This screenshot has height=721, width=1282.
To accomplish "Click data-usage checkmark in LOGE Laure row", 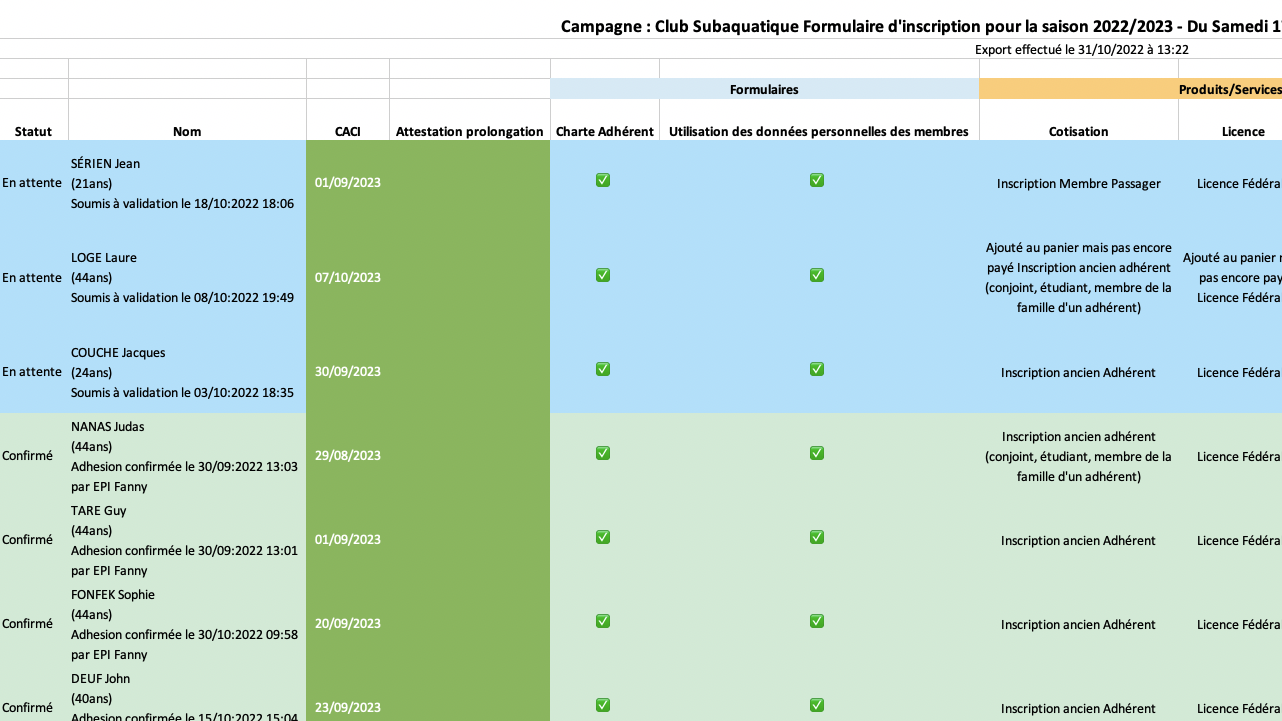I will [817, 275].
